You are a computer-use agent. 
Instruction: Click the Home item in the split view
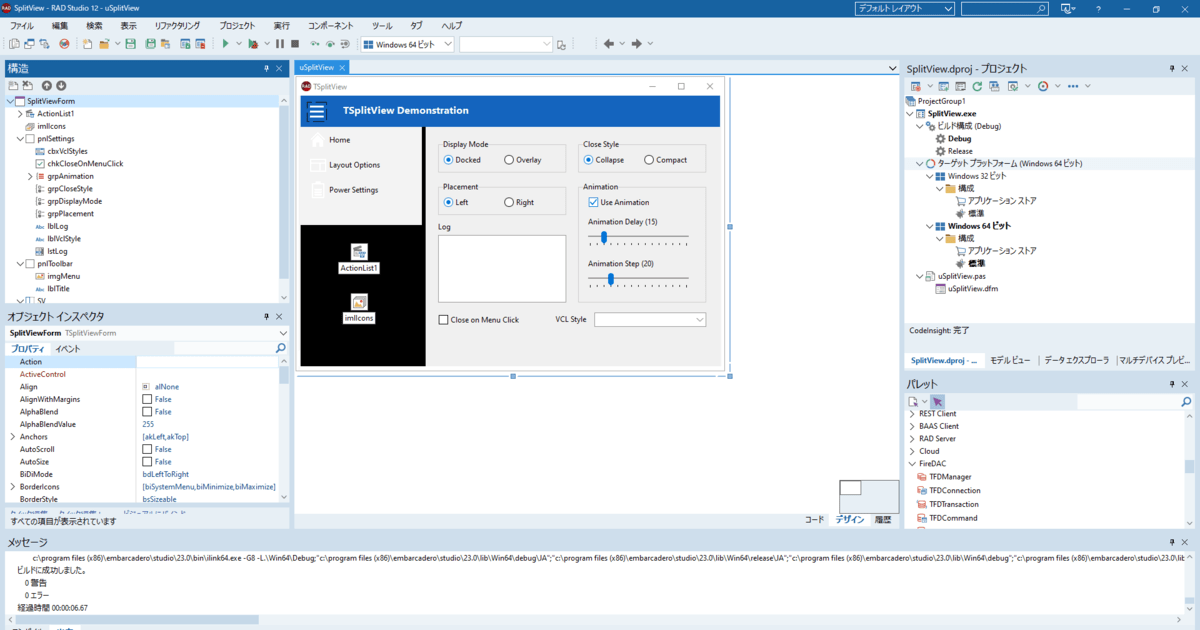(340, 140)
